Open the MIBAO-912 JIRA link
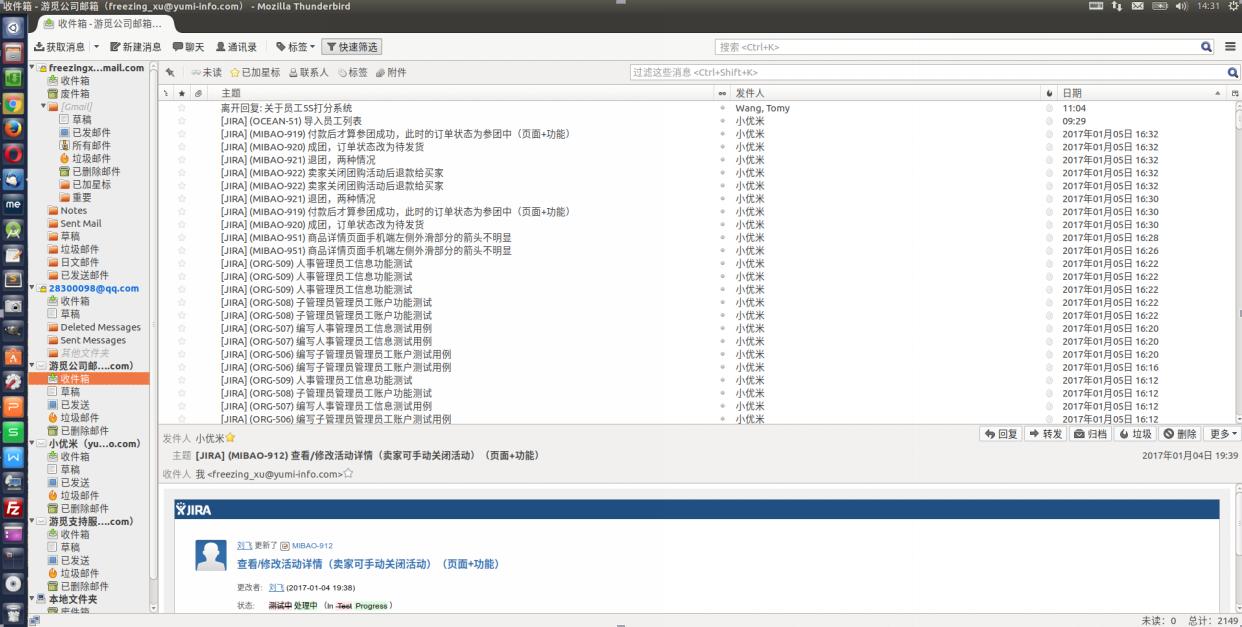This screenshot has height=627, width=1242. click(x=311, y=545)
